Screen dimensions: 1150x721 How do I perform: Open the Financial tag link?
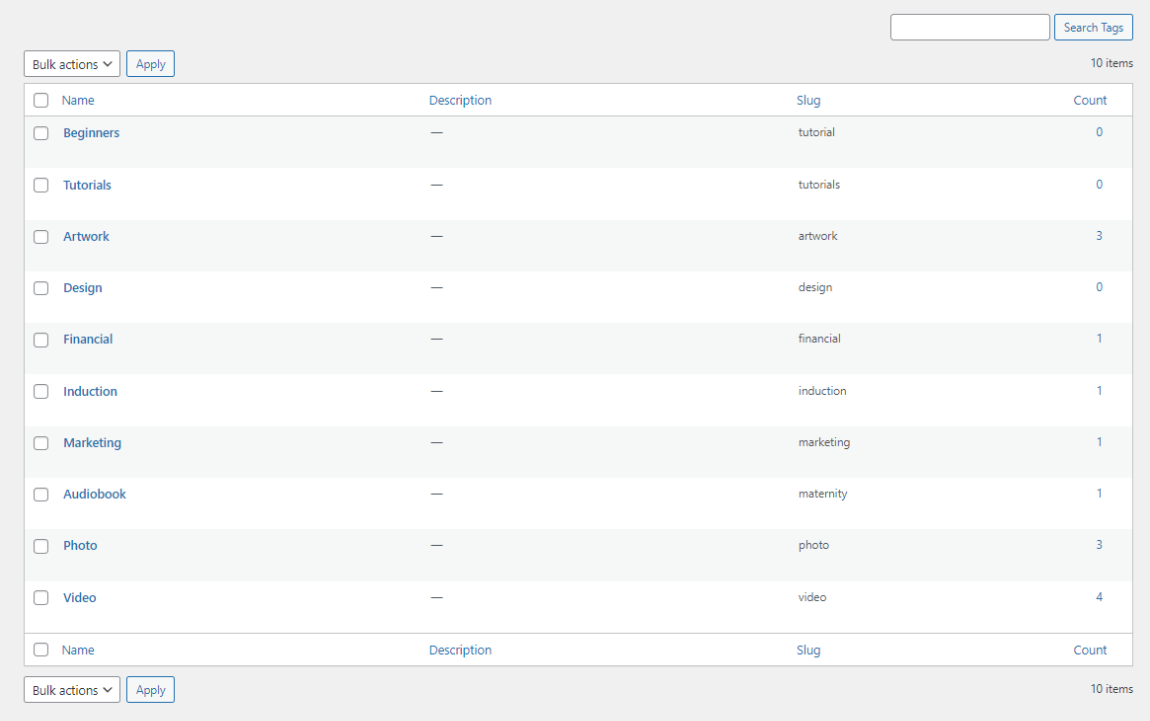[88, 339]
